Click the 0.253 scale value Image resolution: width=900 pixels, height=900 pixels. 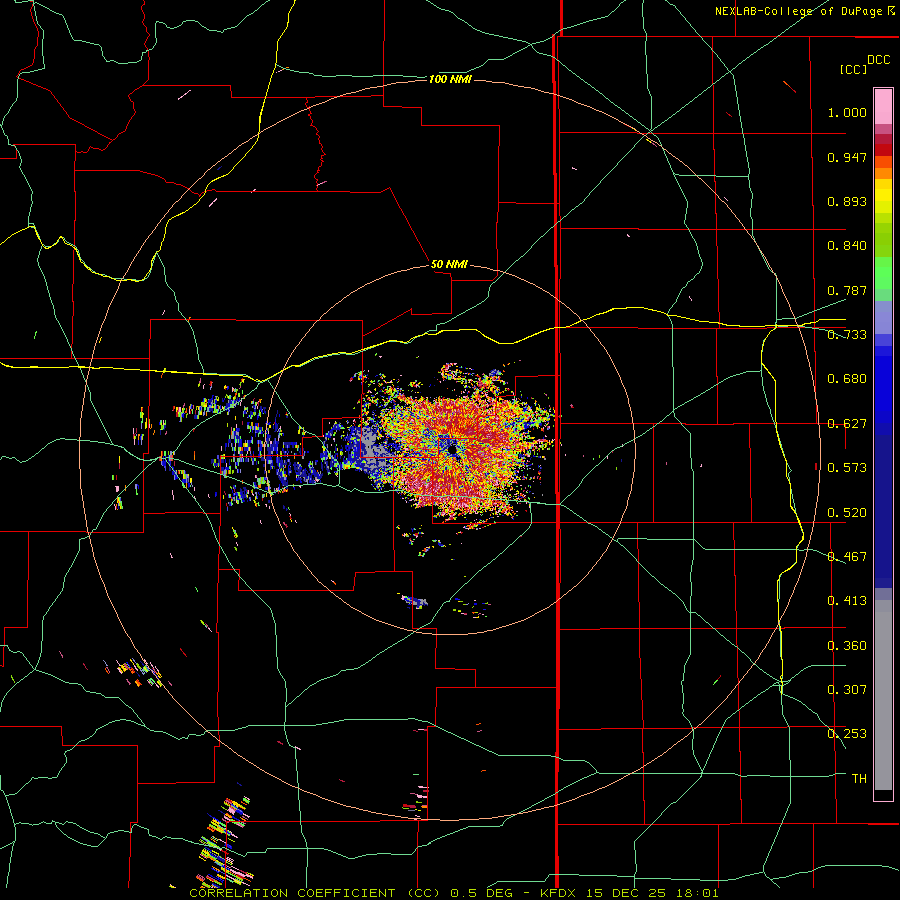pos(847,734)
